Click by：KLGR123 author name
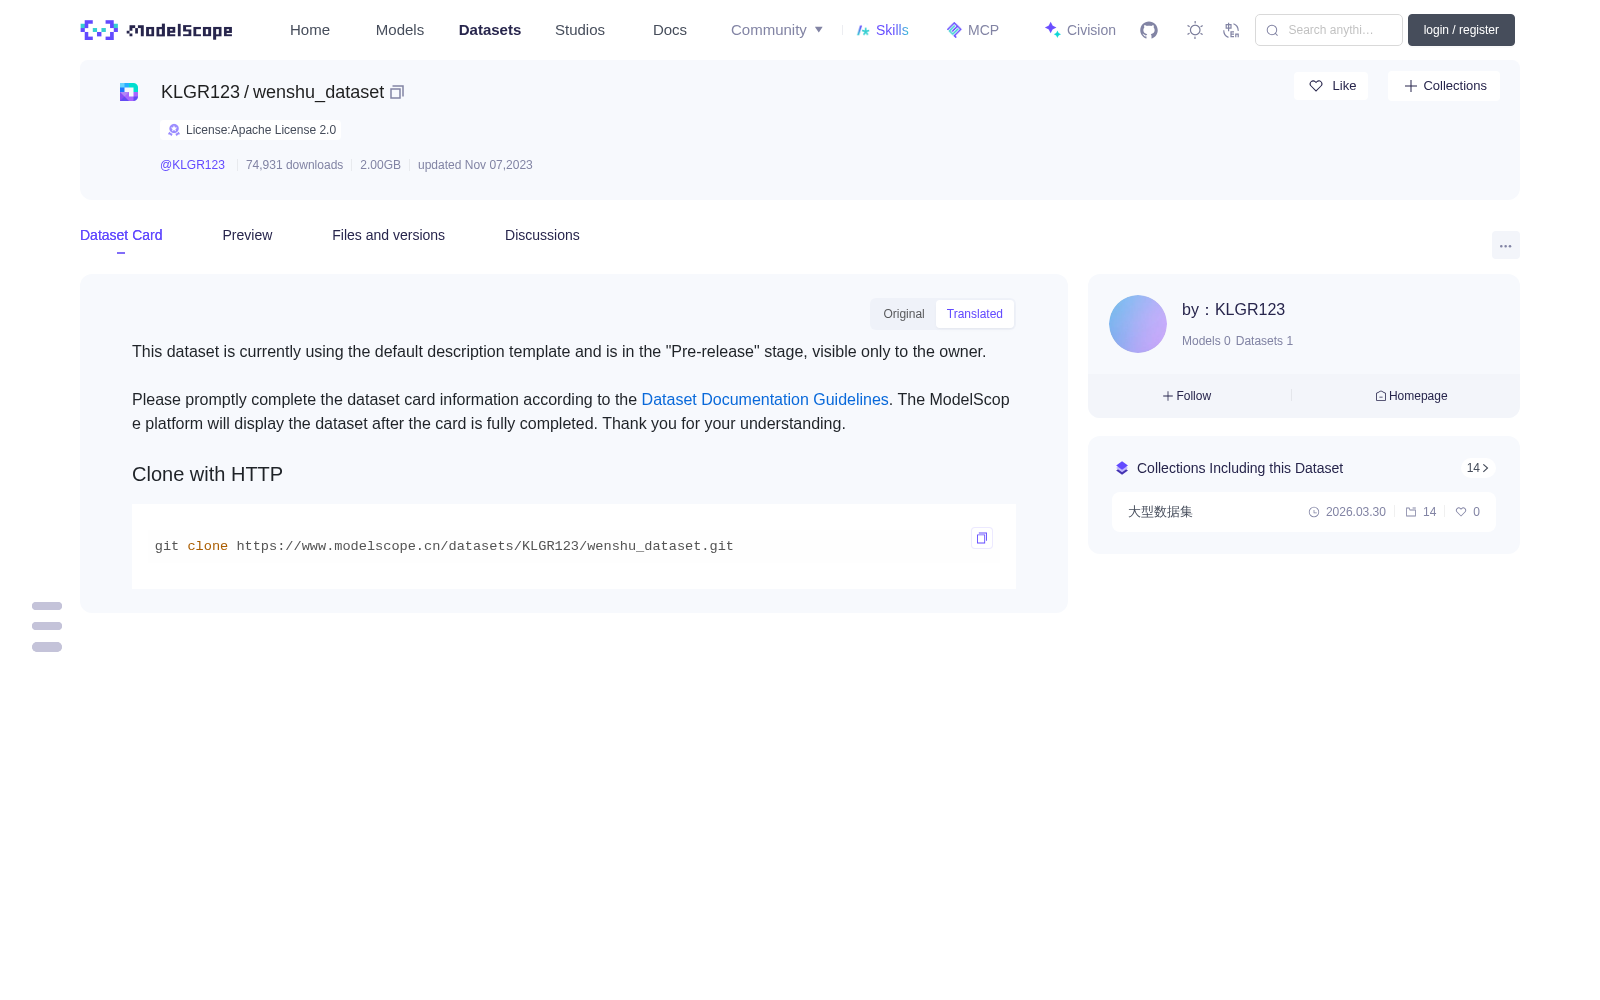This screenshot has width=1600, height=1000. pos(1233,310)
